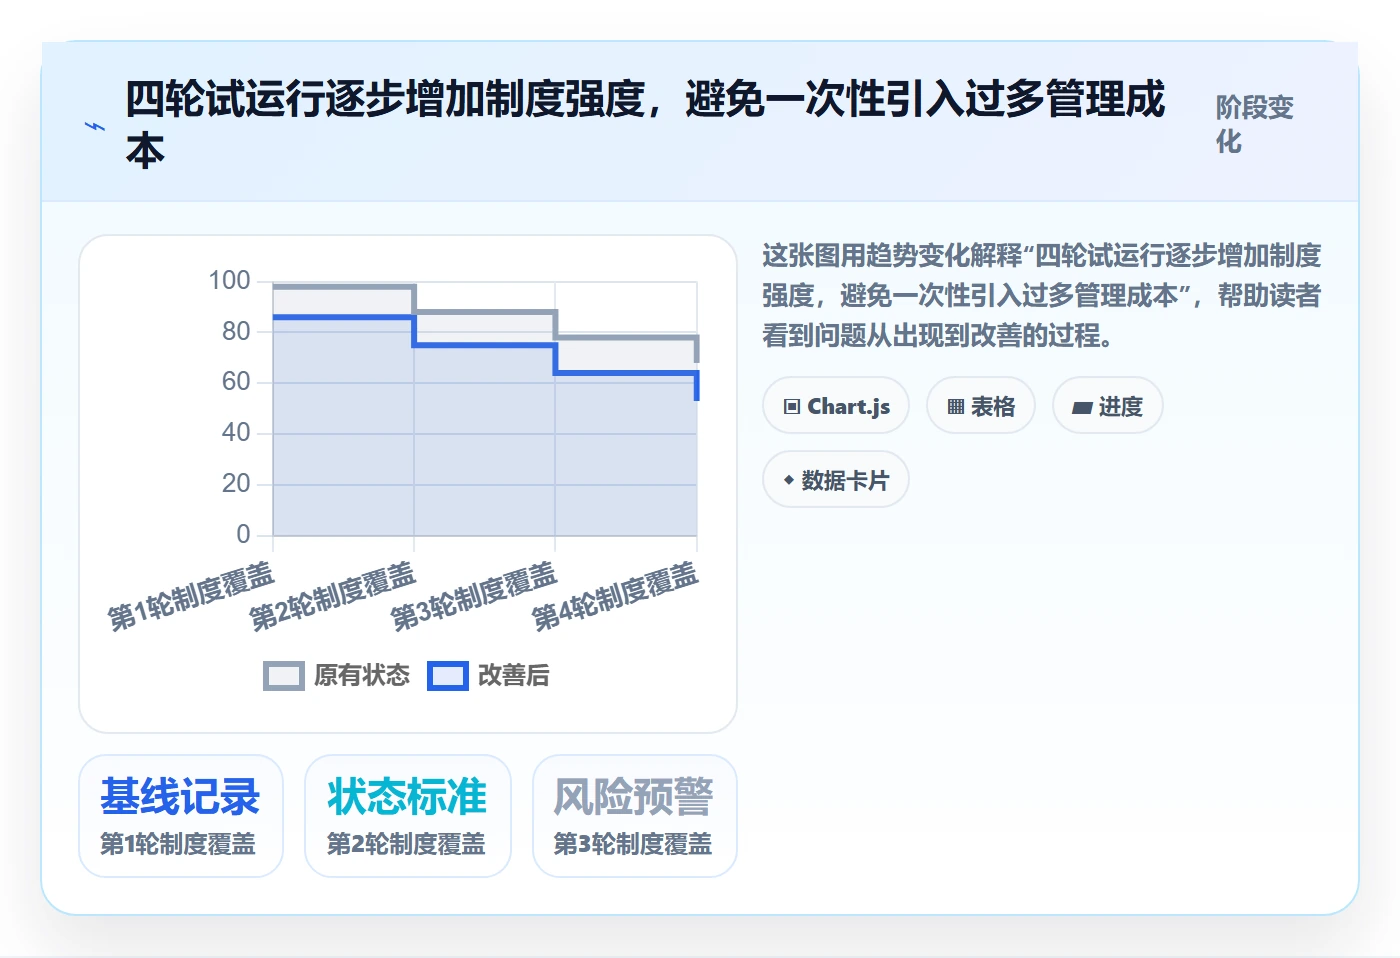Click the 第1轮制度覆盖 x-axis label on the chart
The height and width of the screenshot is (958, 1400).
click(191, 597)
